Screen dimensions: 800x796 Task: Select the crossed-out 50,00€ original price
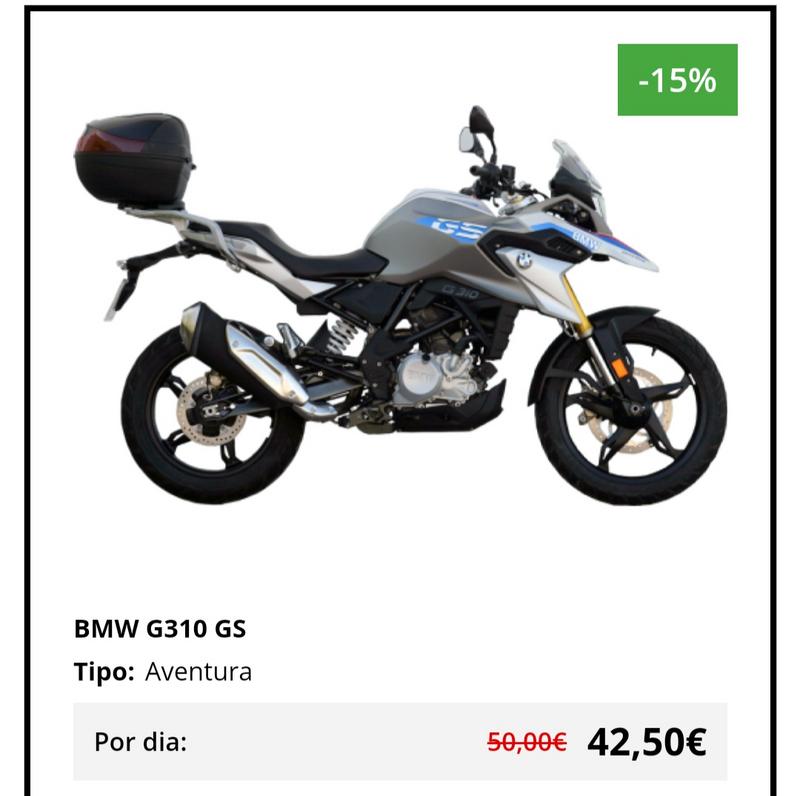coord(527,742)
